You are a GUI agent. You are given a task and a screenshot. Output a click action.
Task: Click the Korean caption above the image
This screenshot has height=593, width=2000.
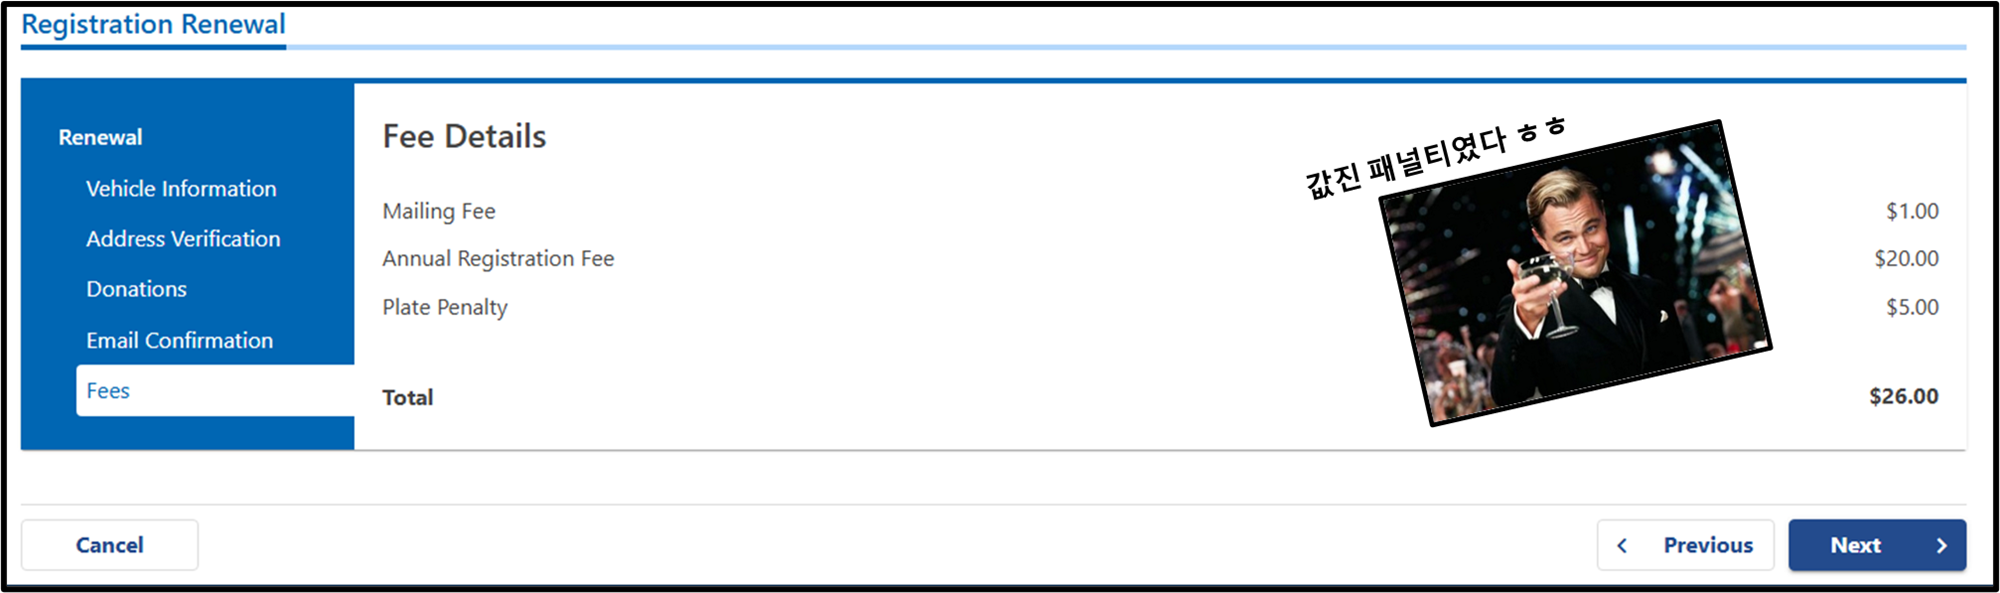pyautogui.click(x=1435, y=157)
